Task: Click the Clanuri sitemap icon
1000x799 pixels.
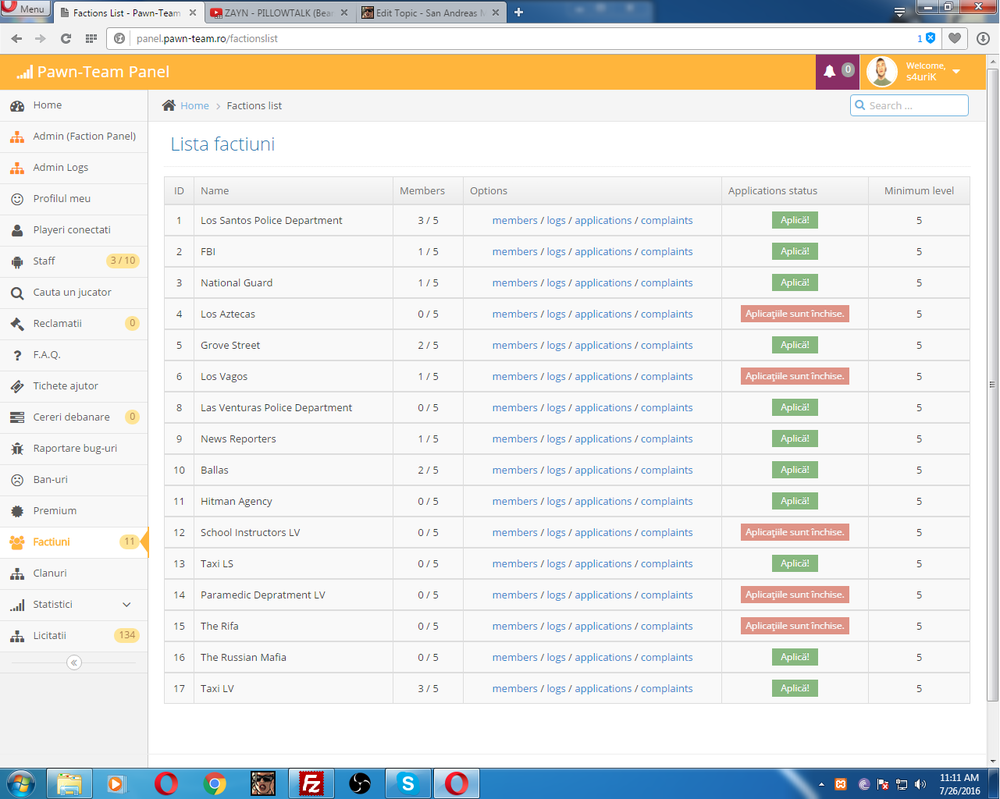Action: [17, 574]
